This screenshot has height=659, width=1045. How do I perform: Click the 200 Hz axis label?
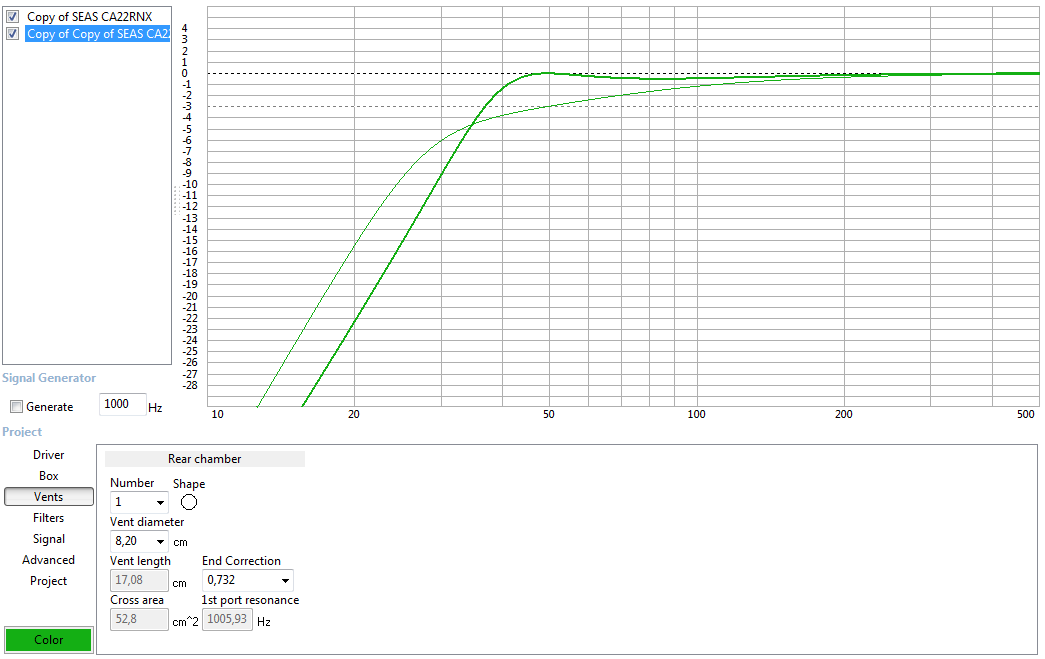tap(844, 414)
